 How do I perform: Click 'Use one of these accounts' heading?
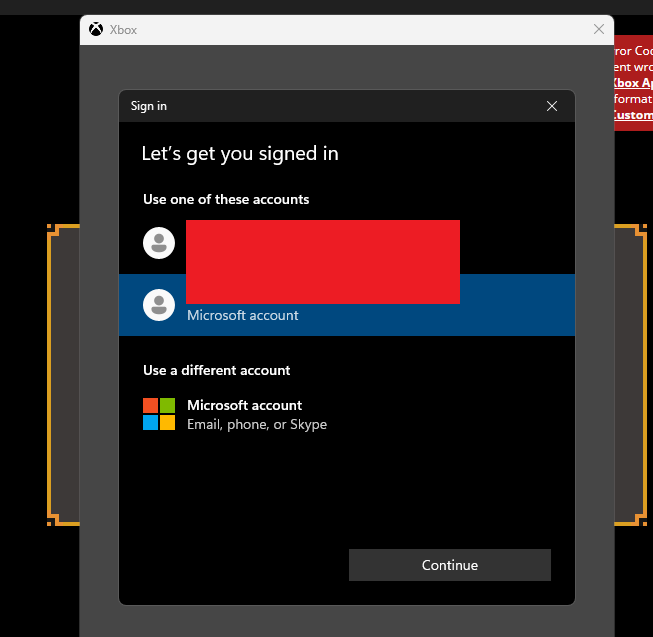click(226, 199)
